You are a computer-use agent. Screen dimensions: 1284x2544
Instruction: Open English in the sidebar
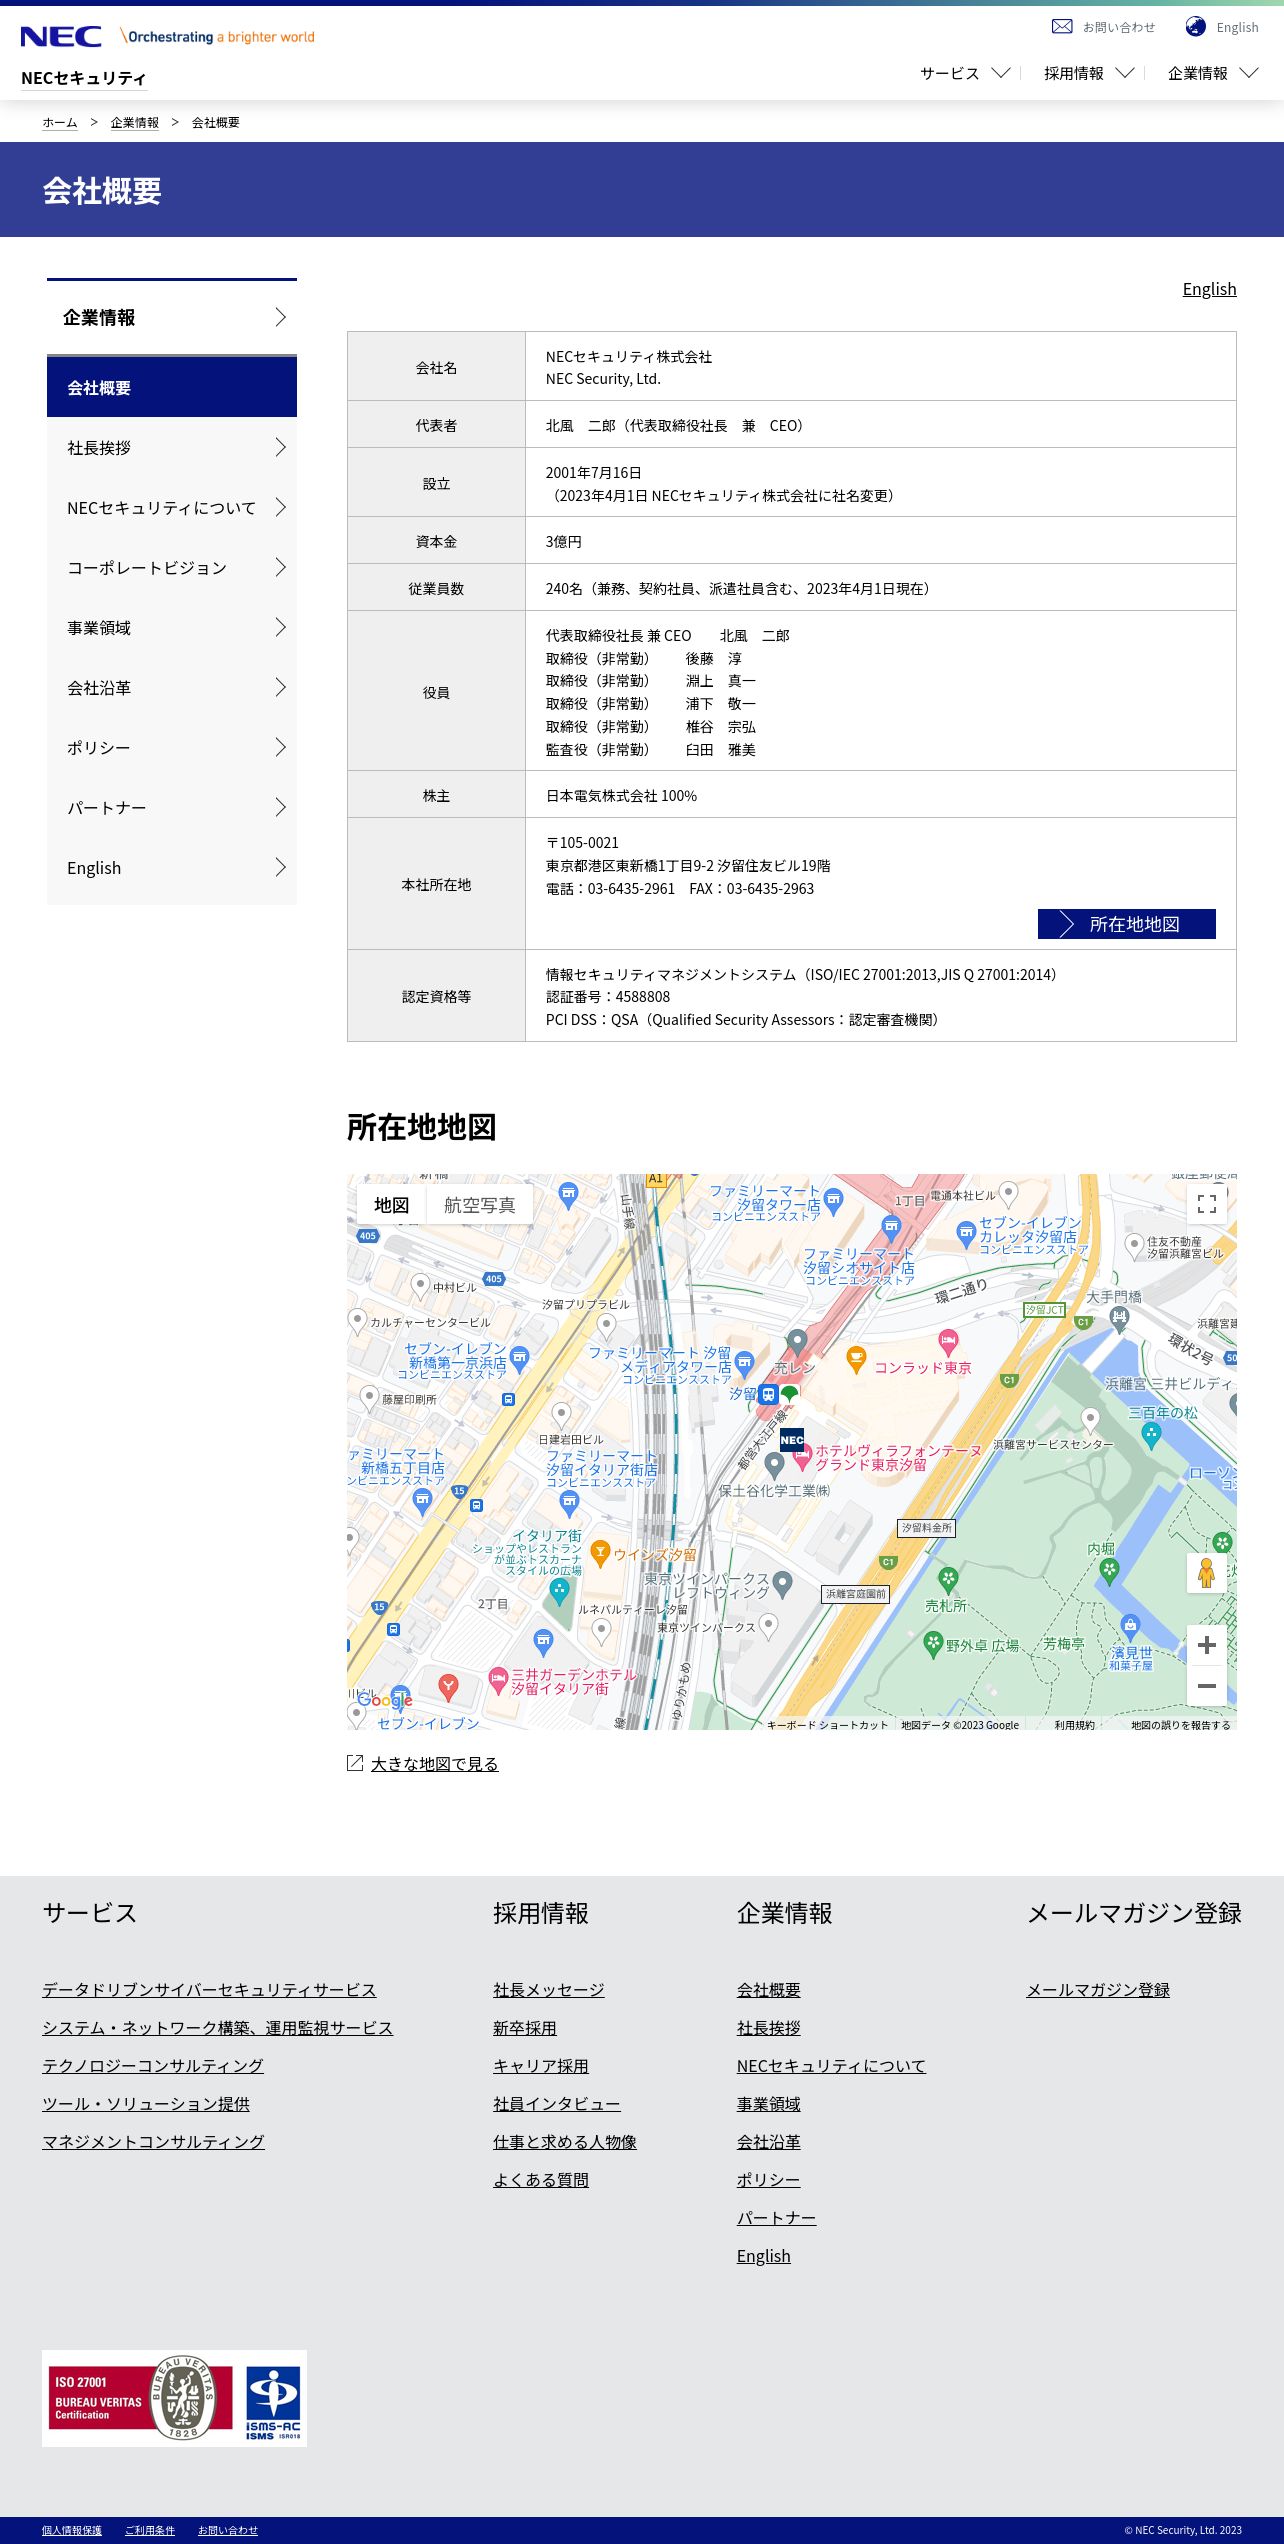pos(172,867)
